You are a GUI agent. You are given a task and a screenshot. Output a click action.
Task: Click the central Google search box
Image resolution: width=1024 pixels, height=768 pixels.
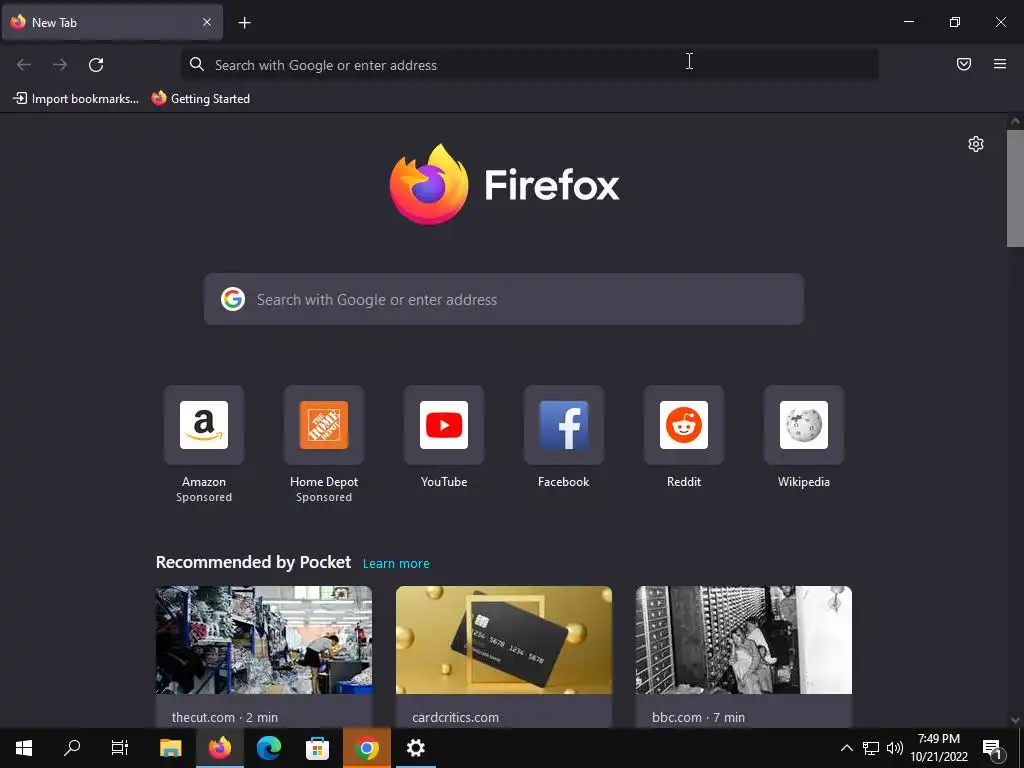pyautogui.click(x=504, y=299)
